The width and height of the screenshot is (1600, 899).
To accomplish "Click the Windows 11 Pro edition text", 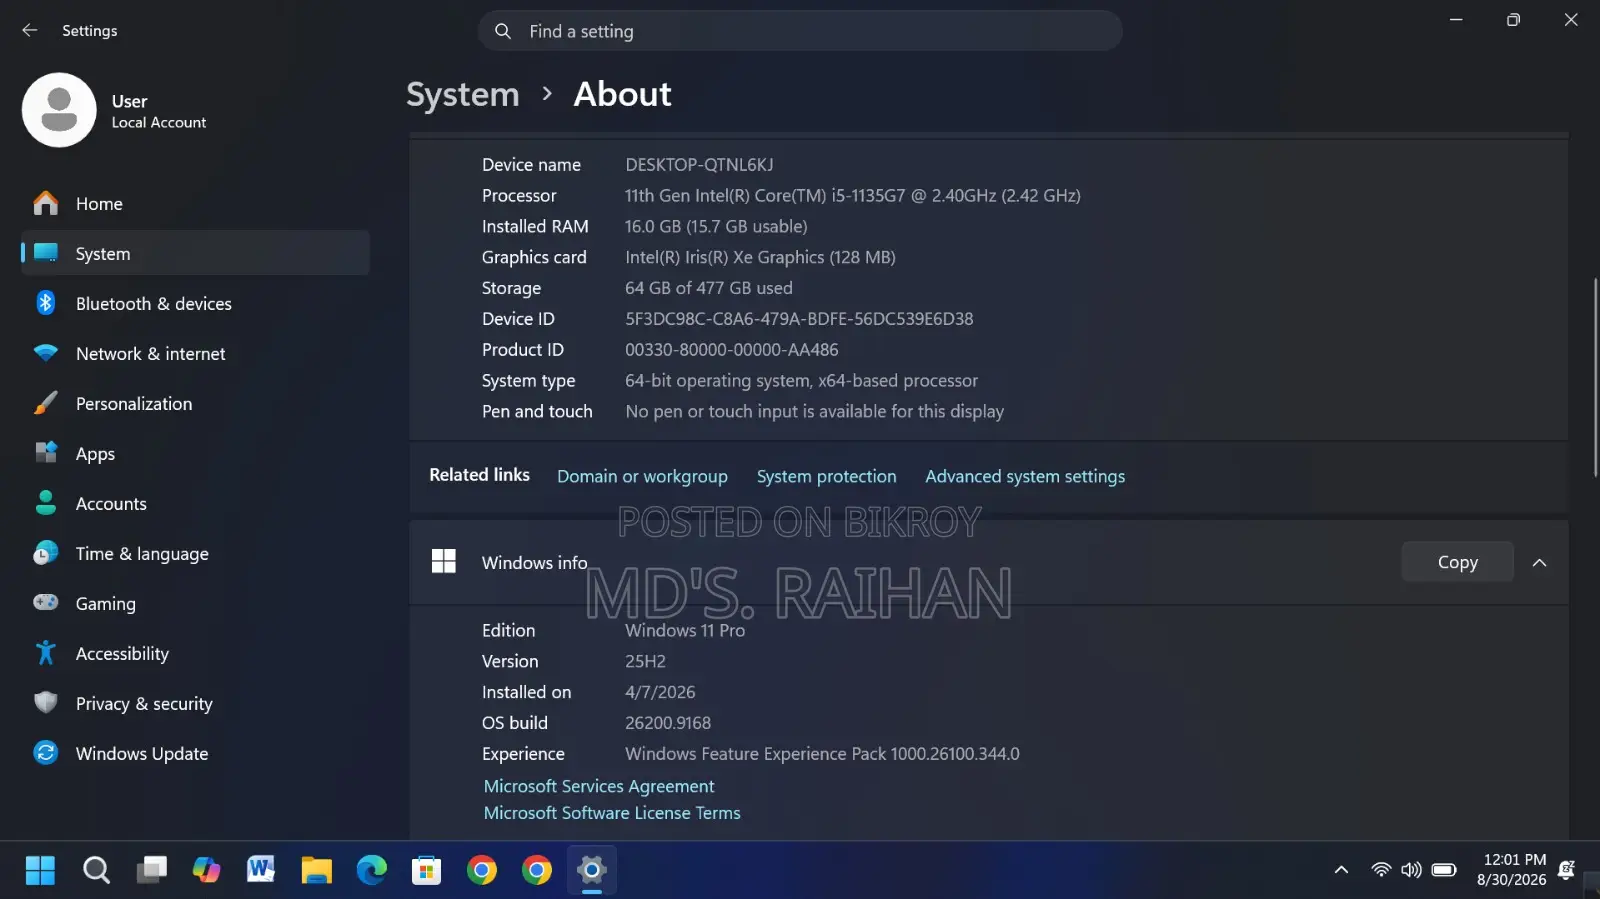I will 685,631.
